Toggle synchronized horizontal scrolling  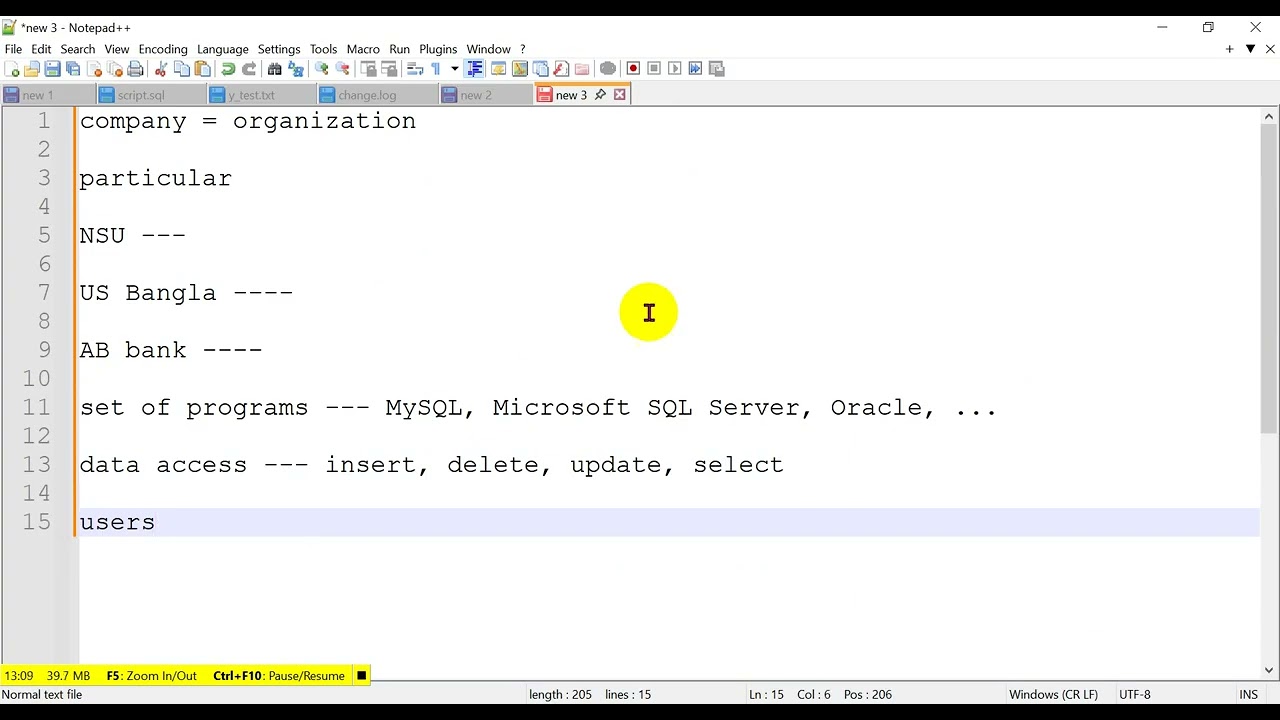[389, 69]
